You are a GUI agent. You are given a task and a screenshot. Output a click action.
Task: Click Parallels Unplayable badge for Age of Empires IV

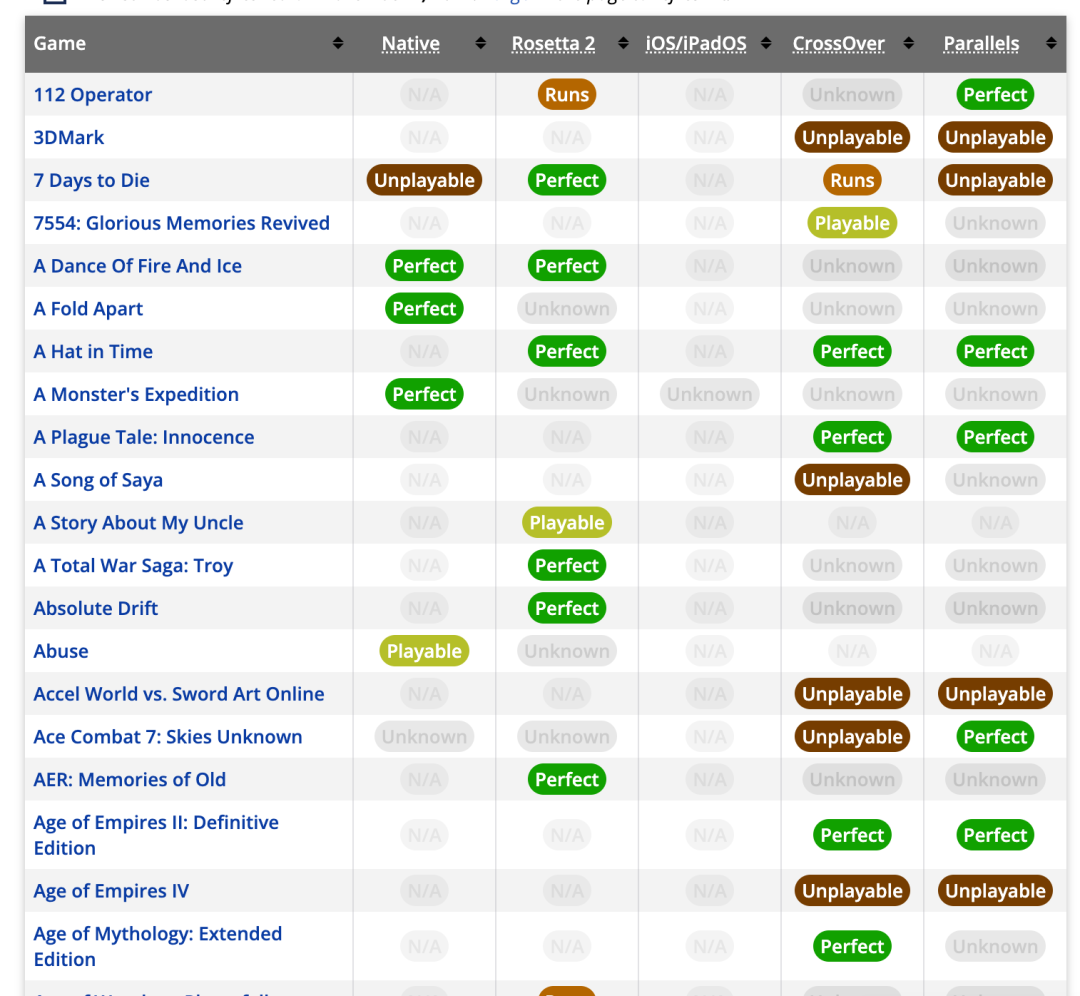[995, 891]
